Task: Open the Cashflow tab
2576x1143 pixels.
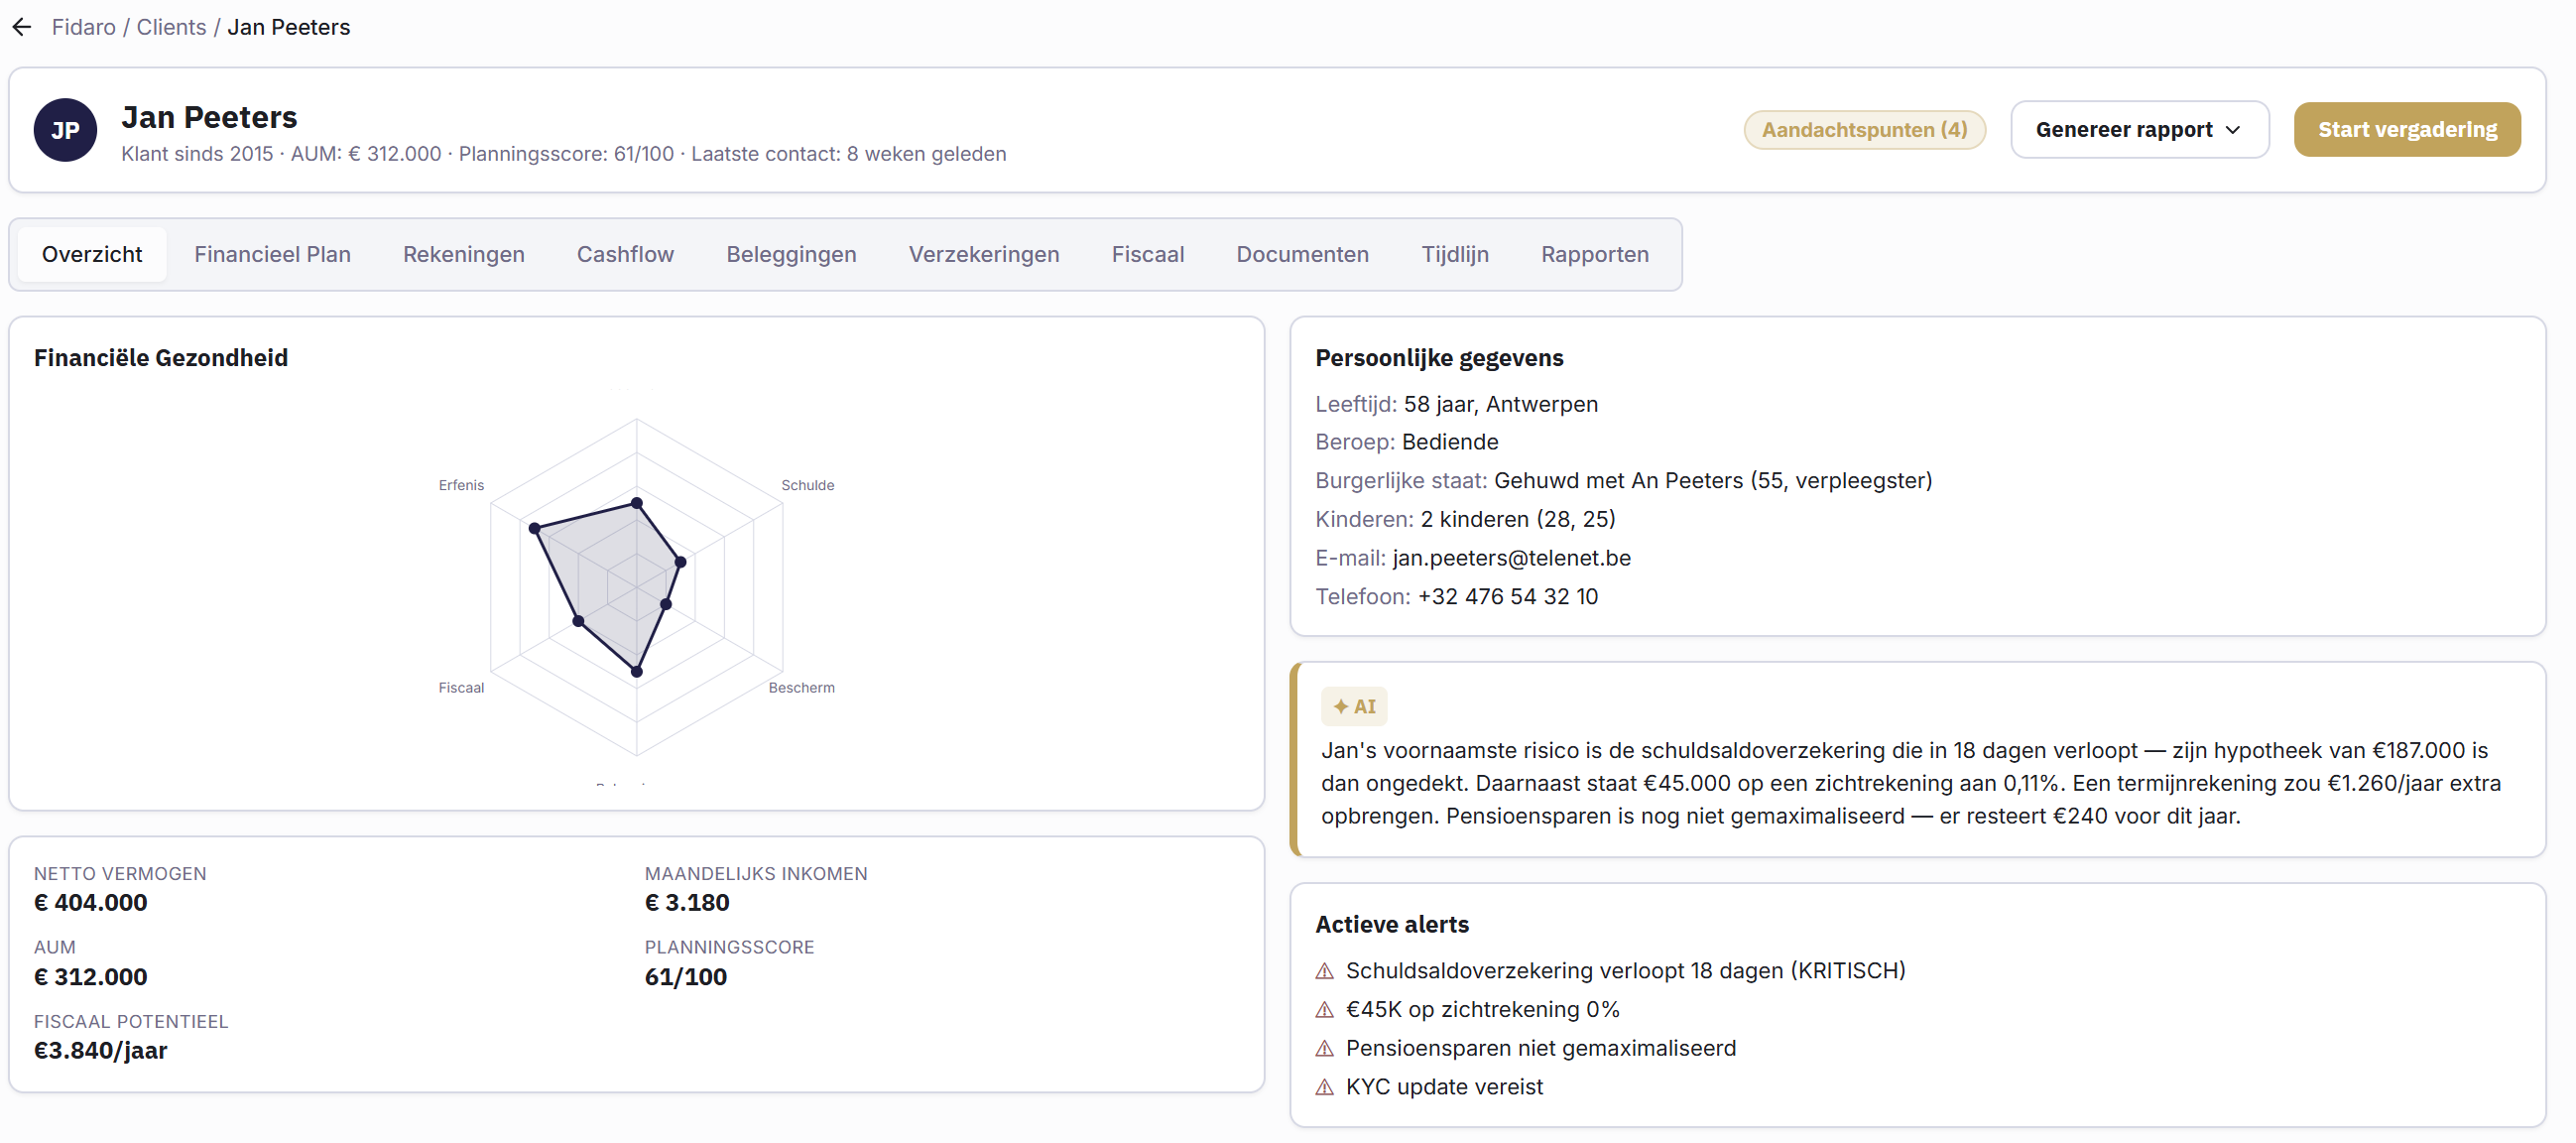Action: tap(625, 254)
